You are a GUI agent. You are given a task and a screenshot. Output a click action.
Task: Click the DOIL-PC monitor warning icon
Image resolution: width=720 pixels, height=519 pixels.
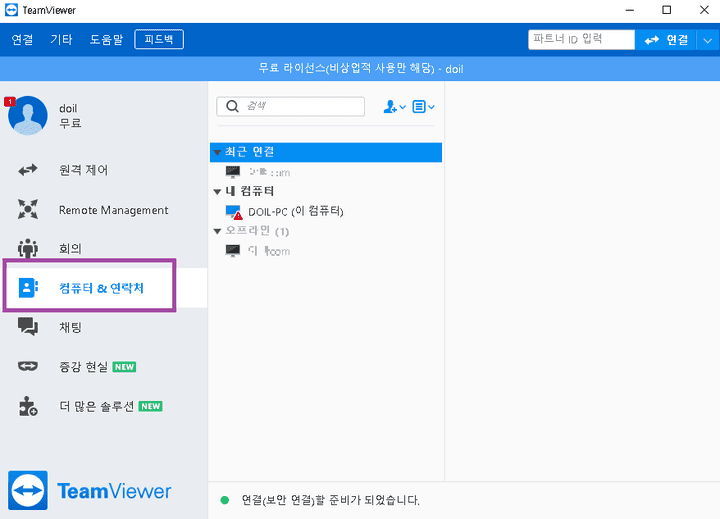[x=234, y=212]
